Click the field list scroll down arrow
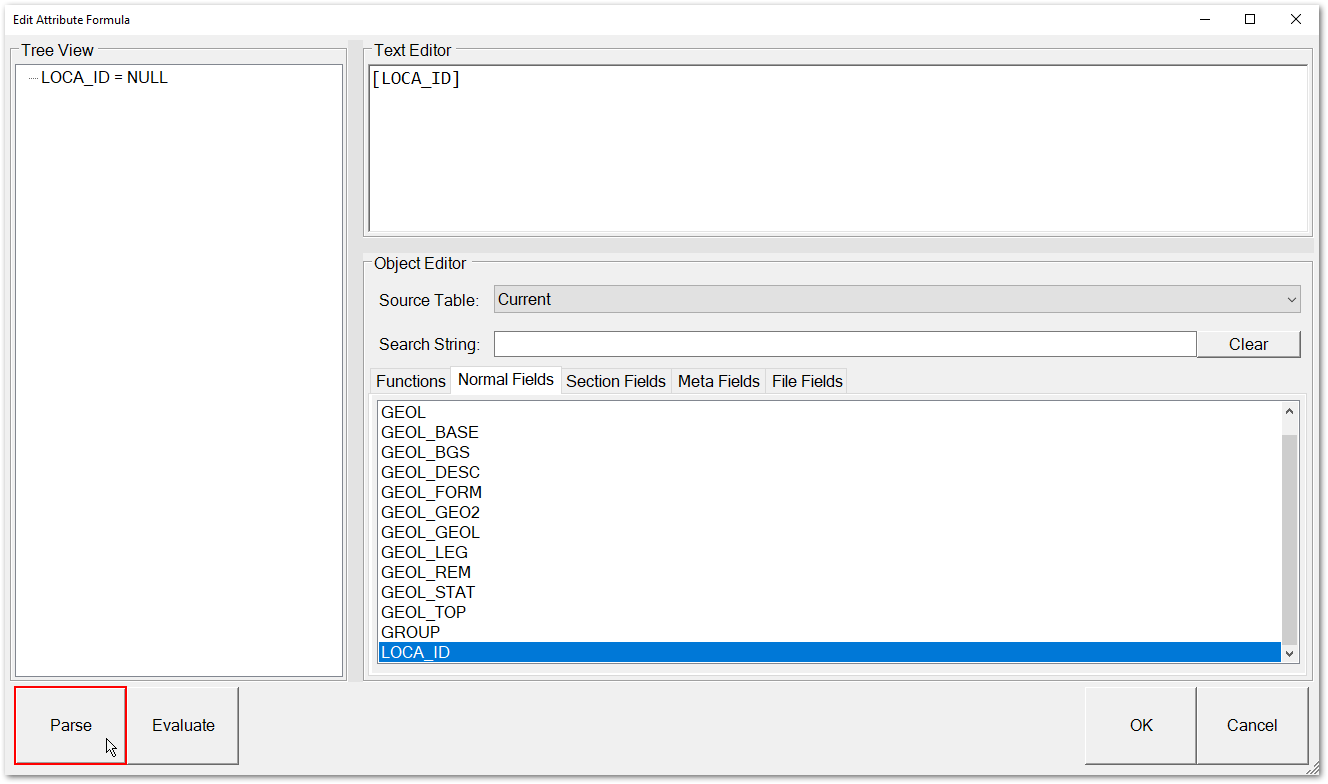The image size is (1328, 784). pyautogui.click(x=1289, y=653)
